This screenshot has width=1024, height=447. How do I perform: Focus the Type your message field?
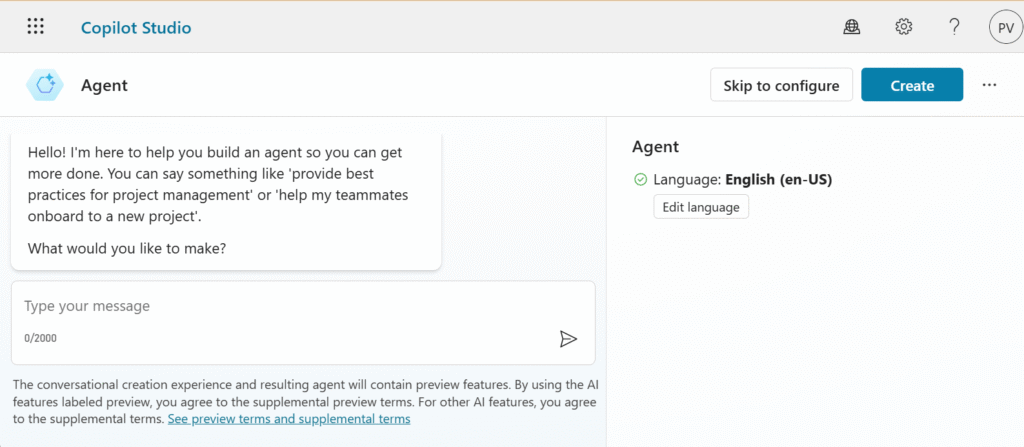point(303,323)
